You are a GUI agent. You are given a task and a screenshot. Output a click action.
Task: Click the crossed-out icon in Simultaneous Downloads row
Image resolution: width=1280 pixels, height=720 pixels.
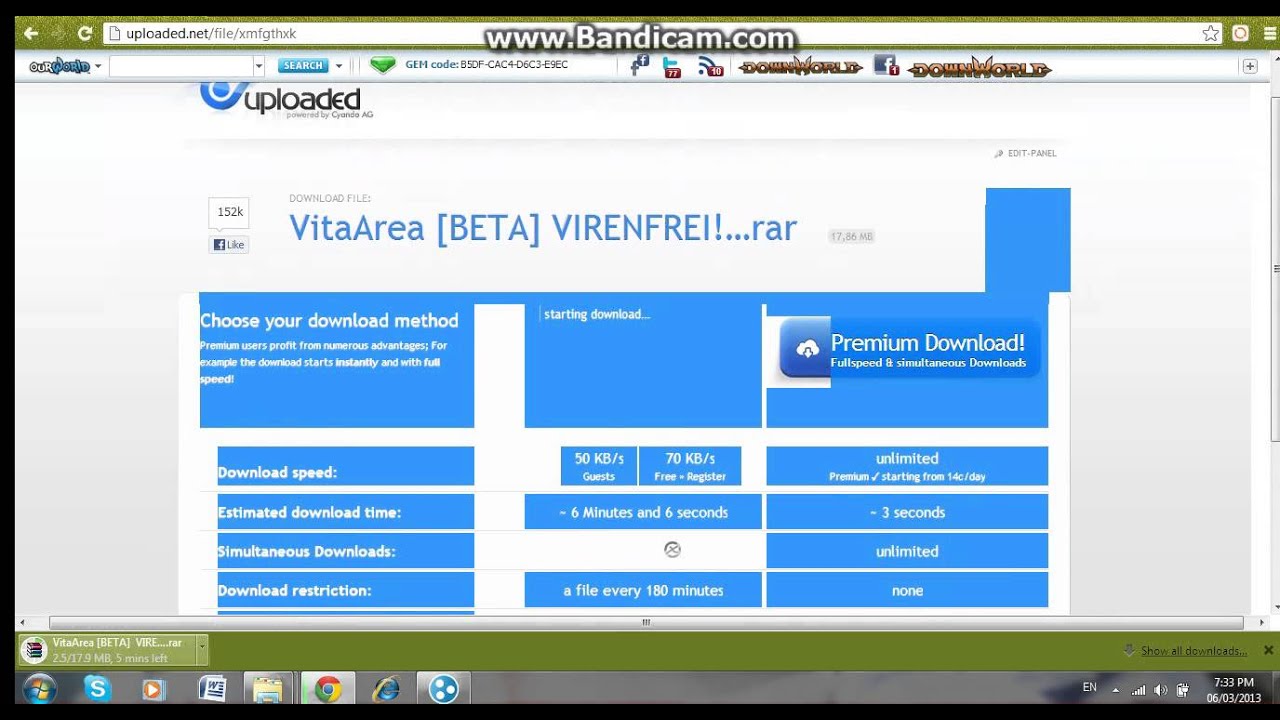tap(672, 549)
